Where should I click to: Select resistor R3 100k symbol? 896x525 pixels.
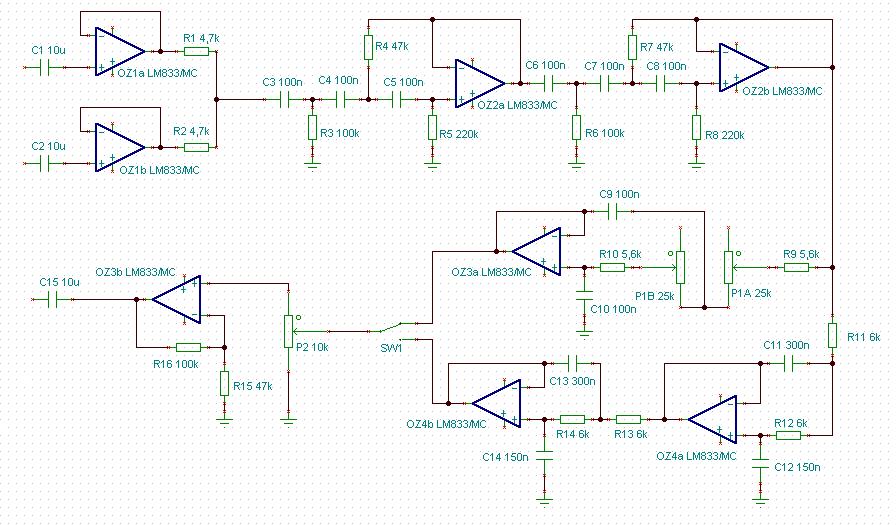[312, 127]
